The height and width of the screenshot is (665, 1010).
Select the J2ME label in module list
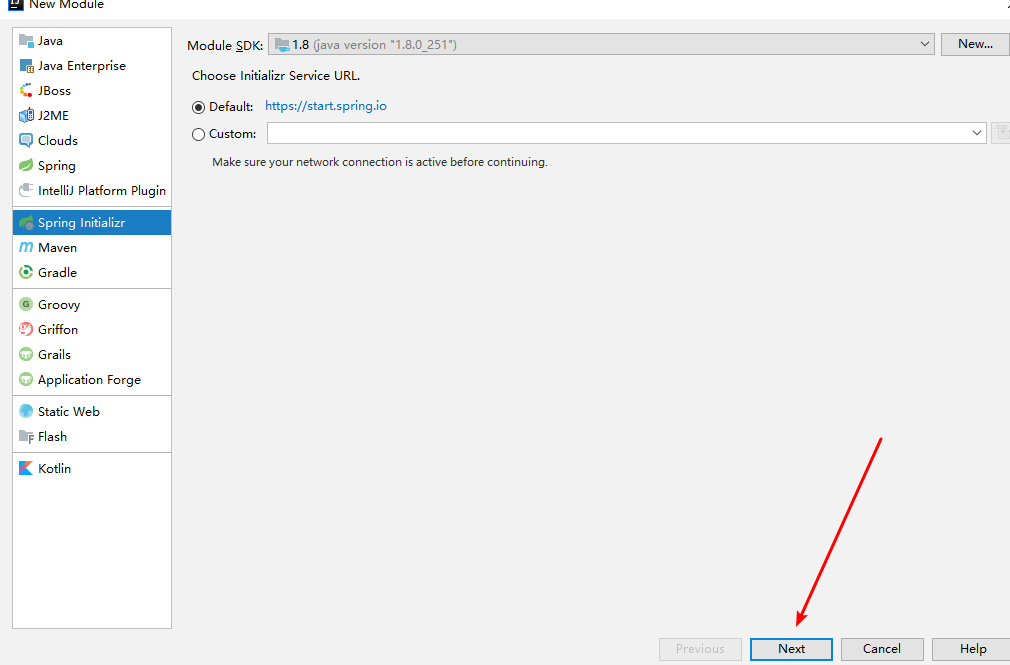(53, 115)
